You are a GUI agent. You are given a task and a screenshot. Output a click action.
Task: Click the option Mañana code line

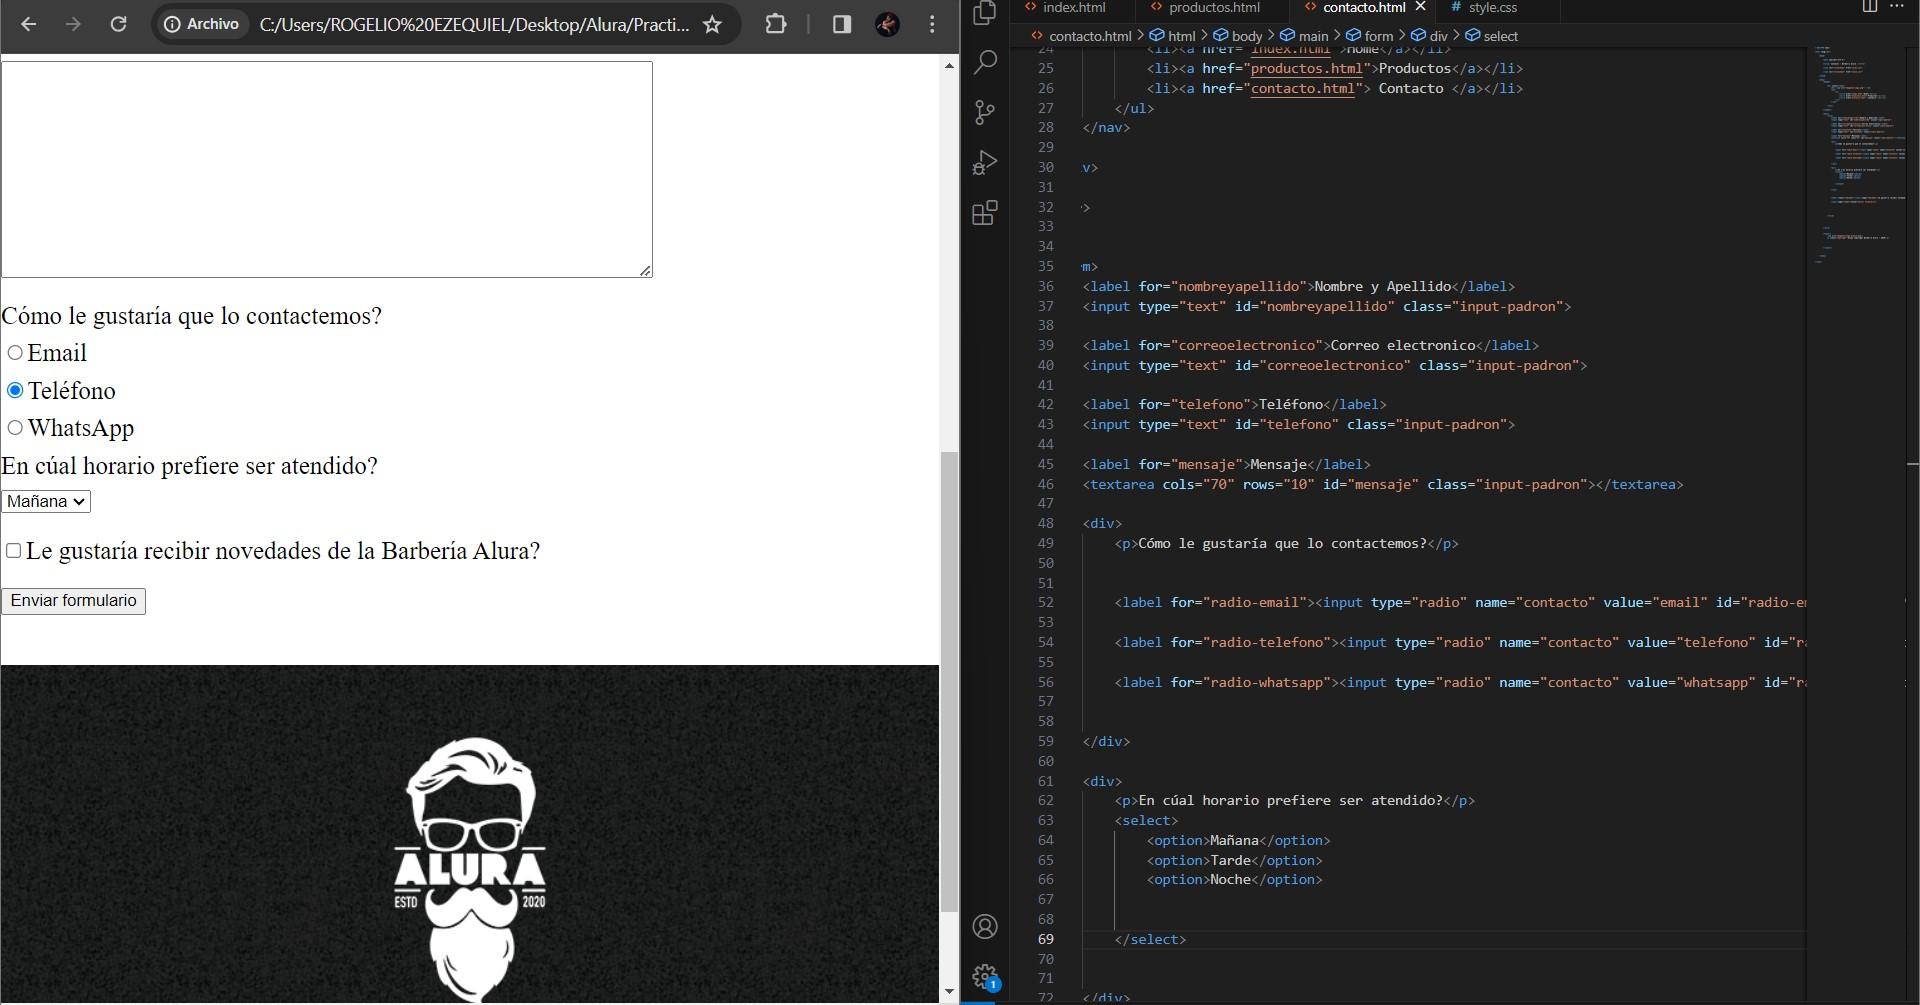[1239, 840]
